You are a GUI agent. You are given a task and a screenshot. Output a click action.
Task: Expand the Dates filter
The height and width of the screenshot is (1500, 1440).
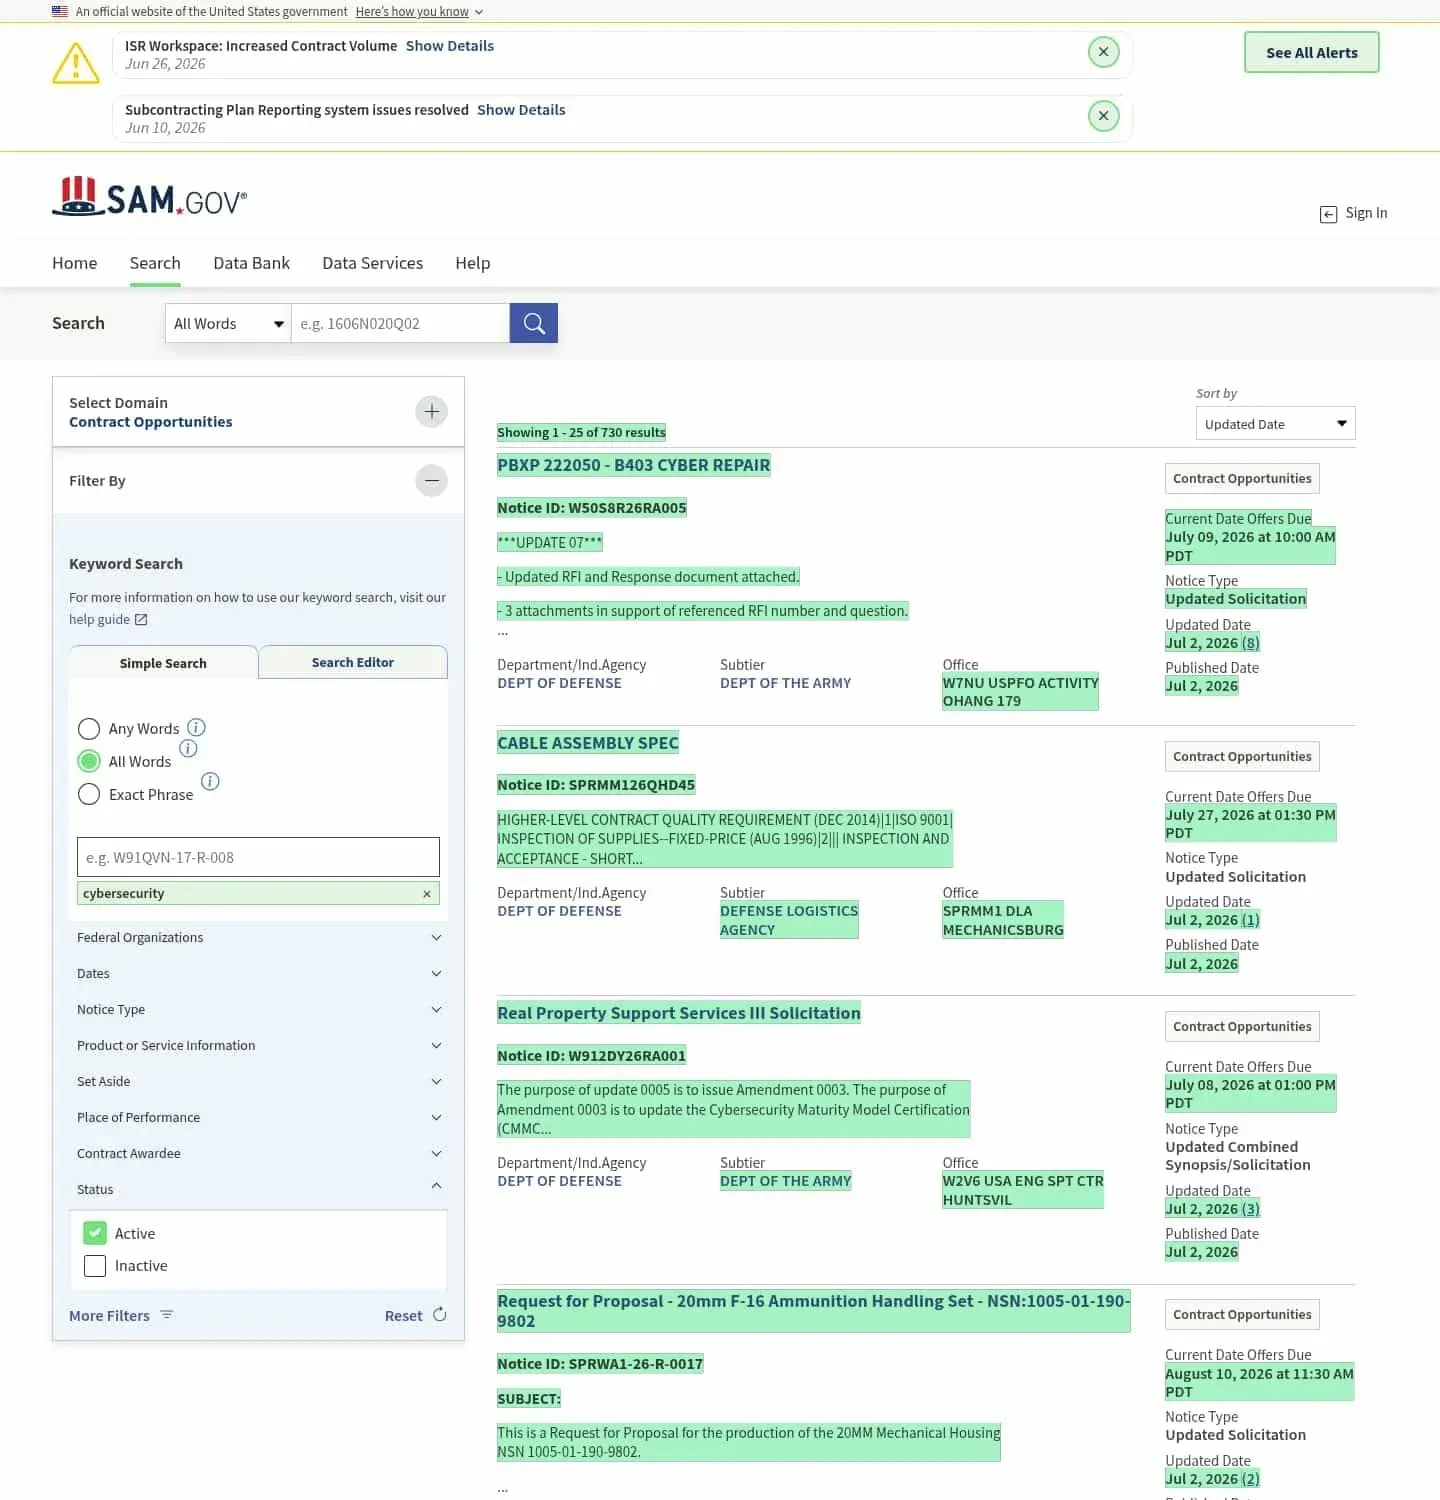click(259, 973)
